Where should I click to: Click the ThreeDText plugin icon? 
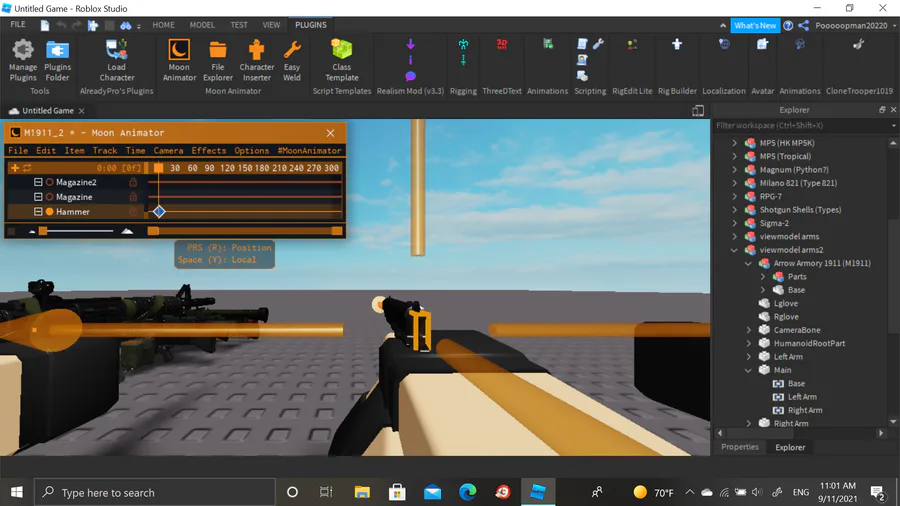pos(502,44)
